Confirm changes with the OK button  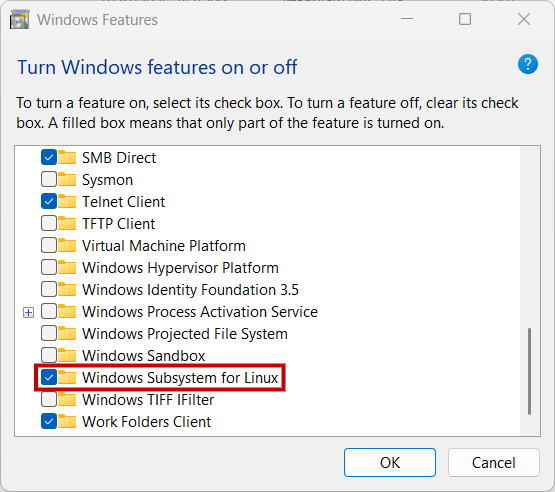tap(390, 463)
